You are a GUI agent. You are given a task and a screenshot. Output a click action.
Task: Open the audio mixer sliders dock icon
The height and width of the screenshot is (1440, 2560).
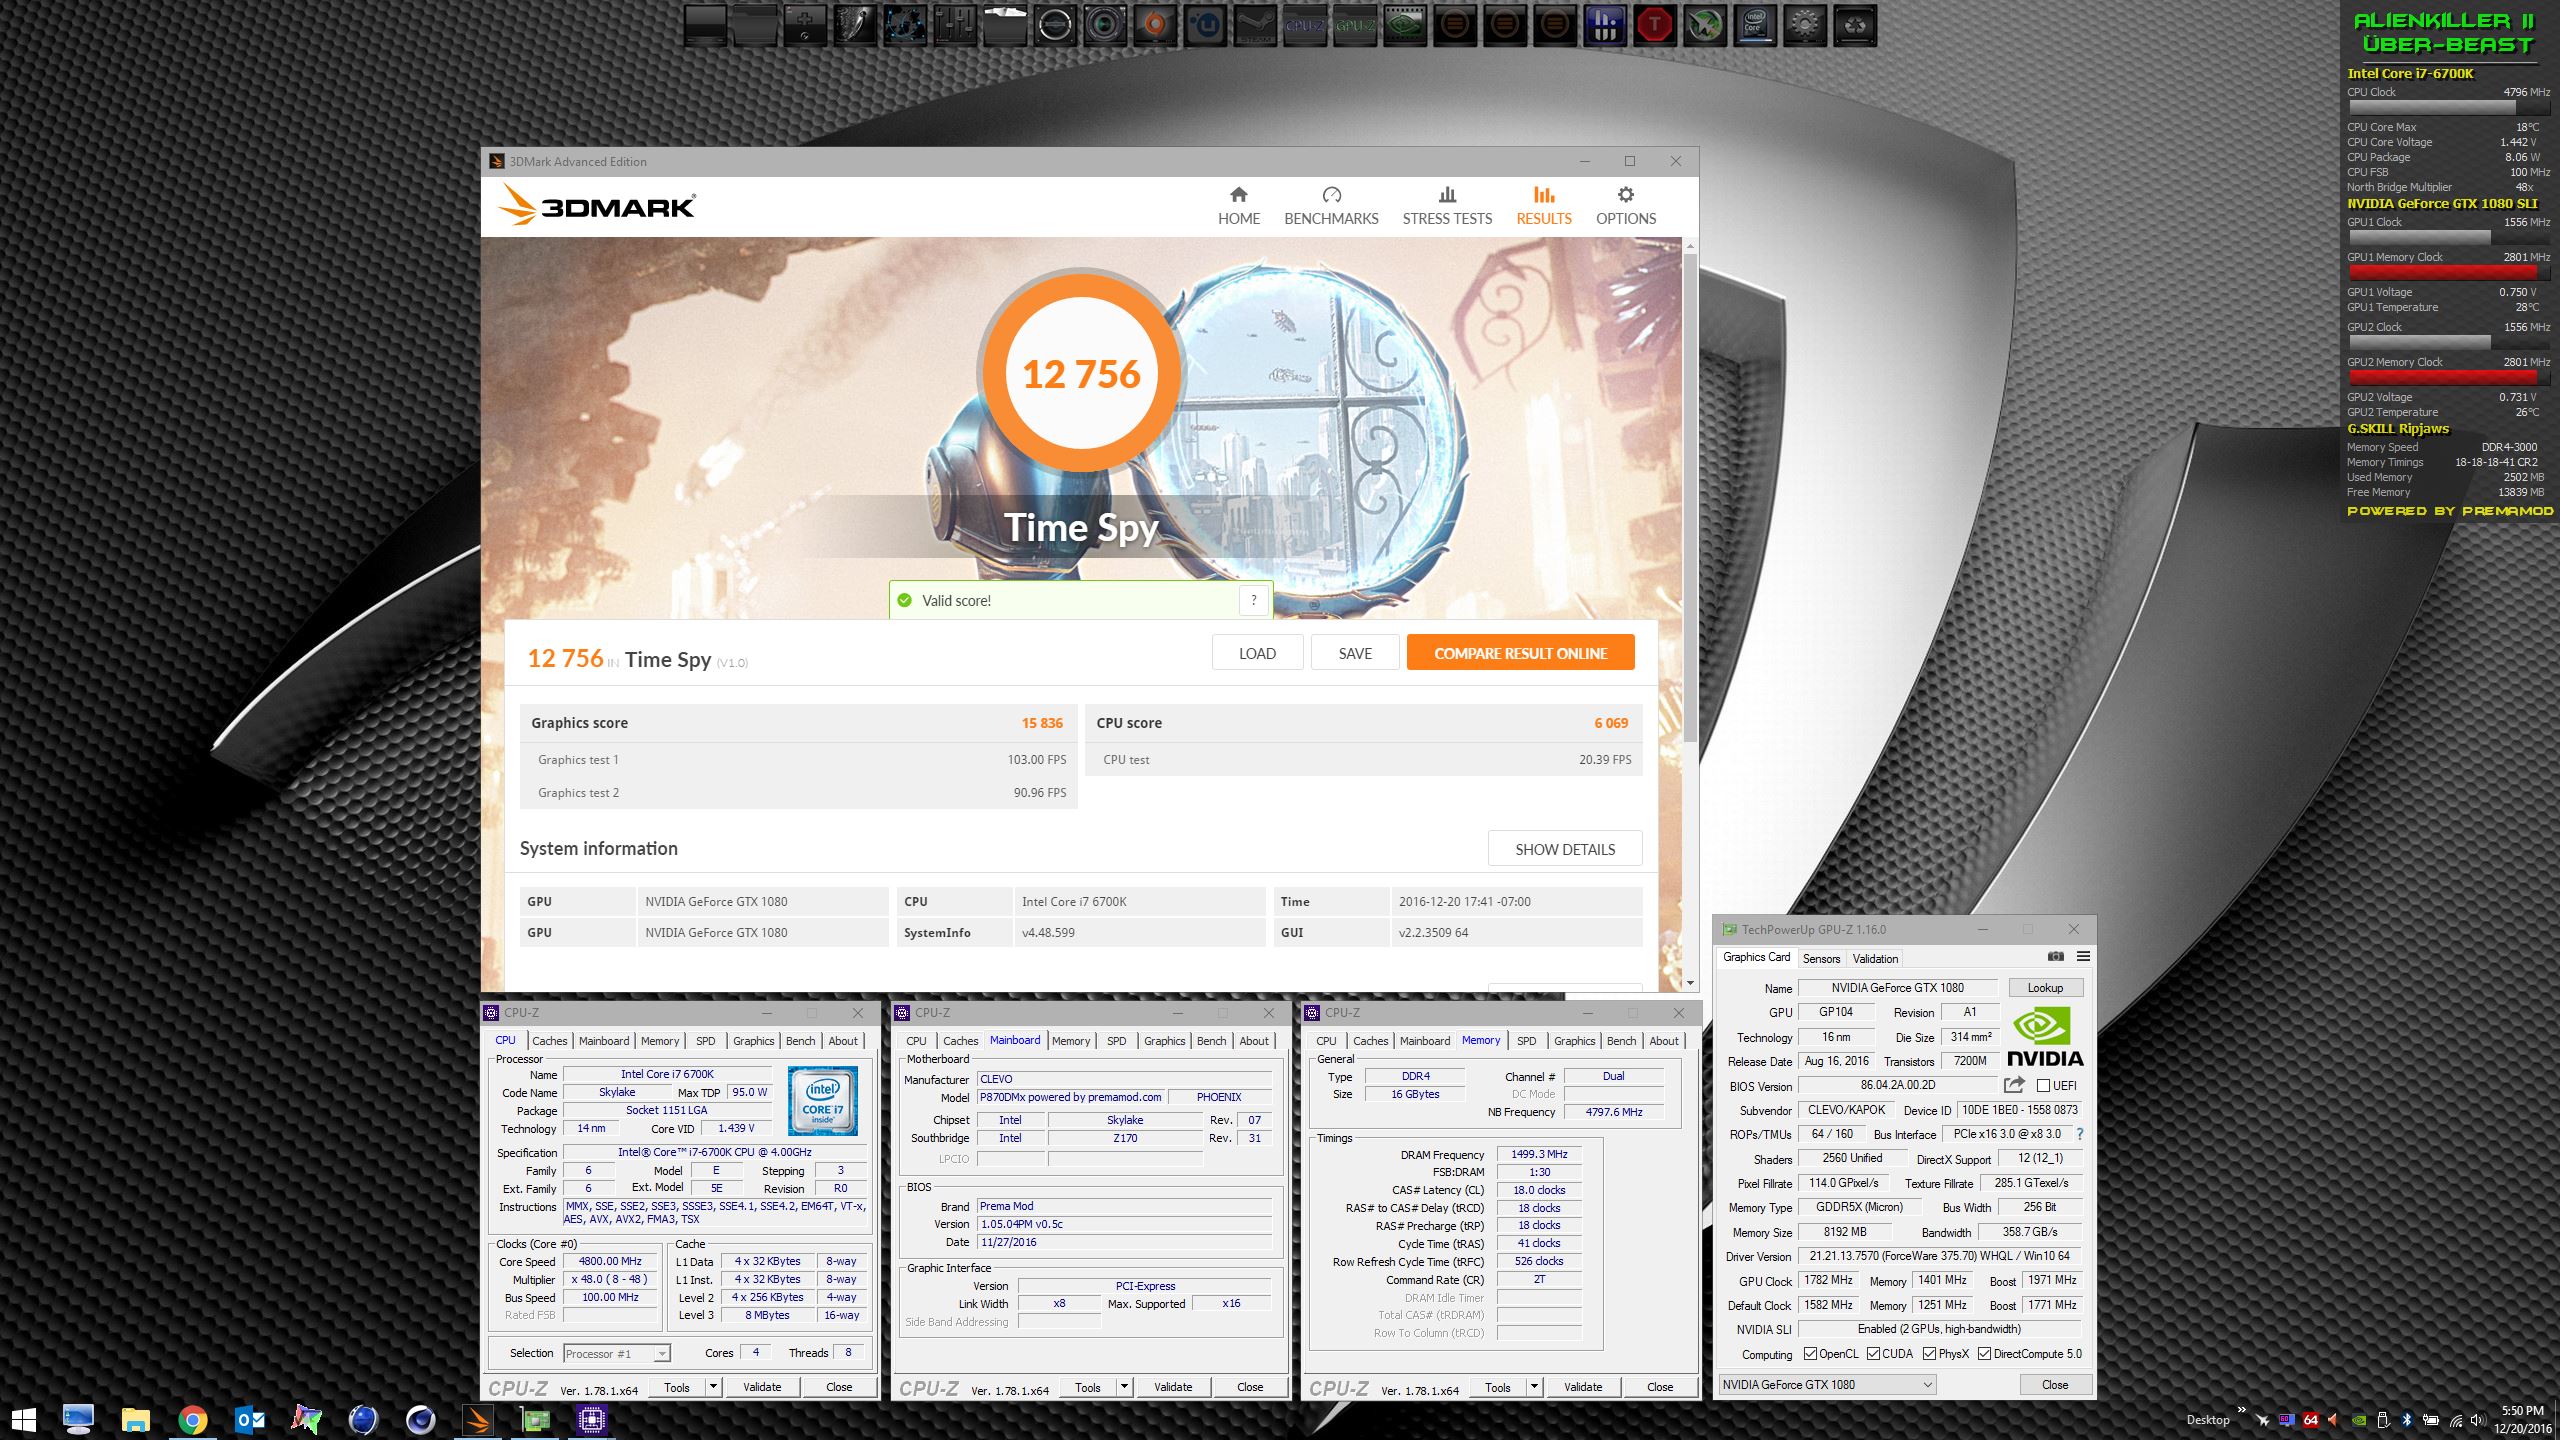point(955,25)
